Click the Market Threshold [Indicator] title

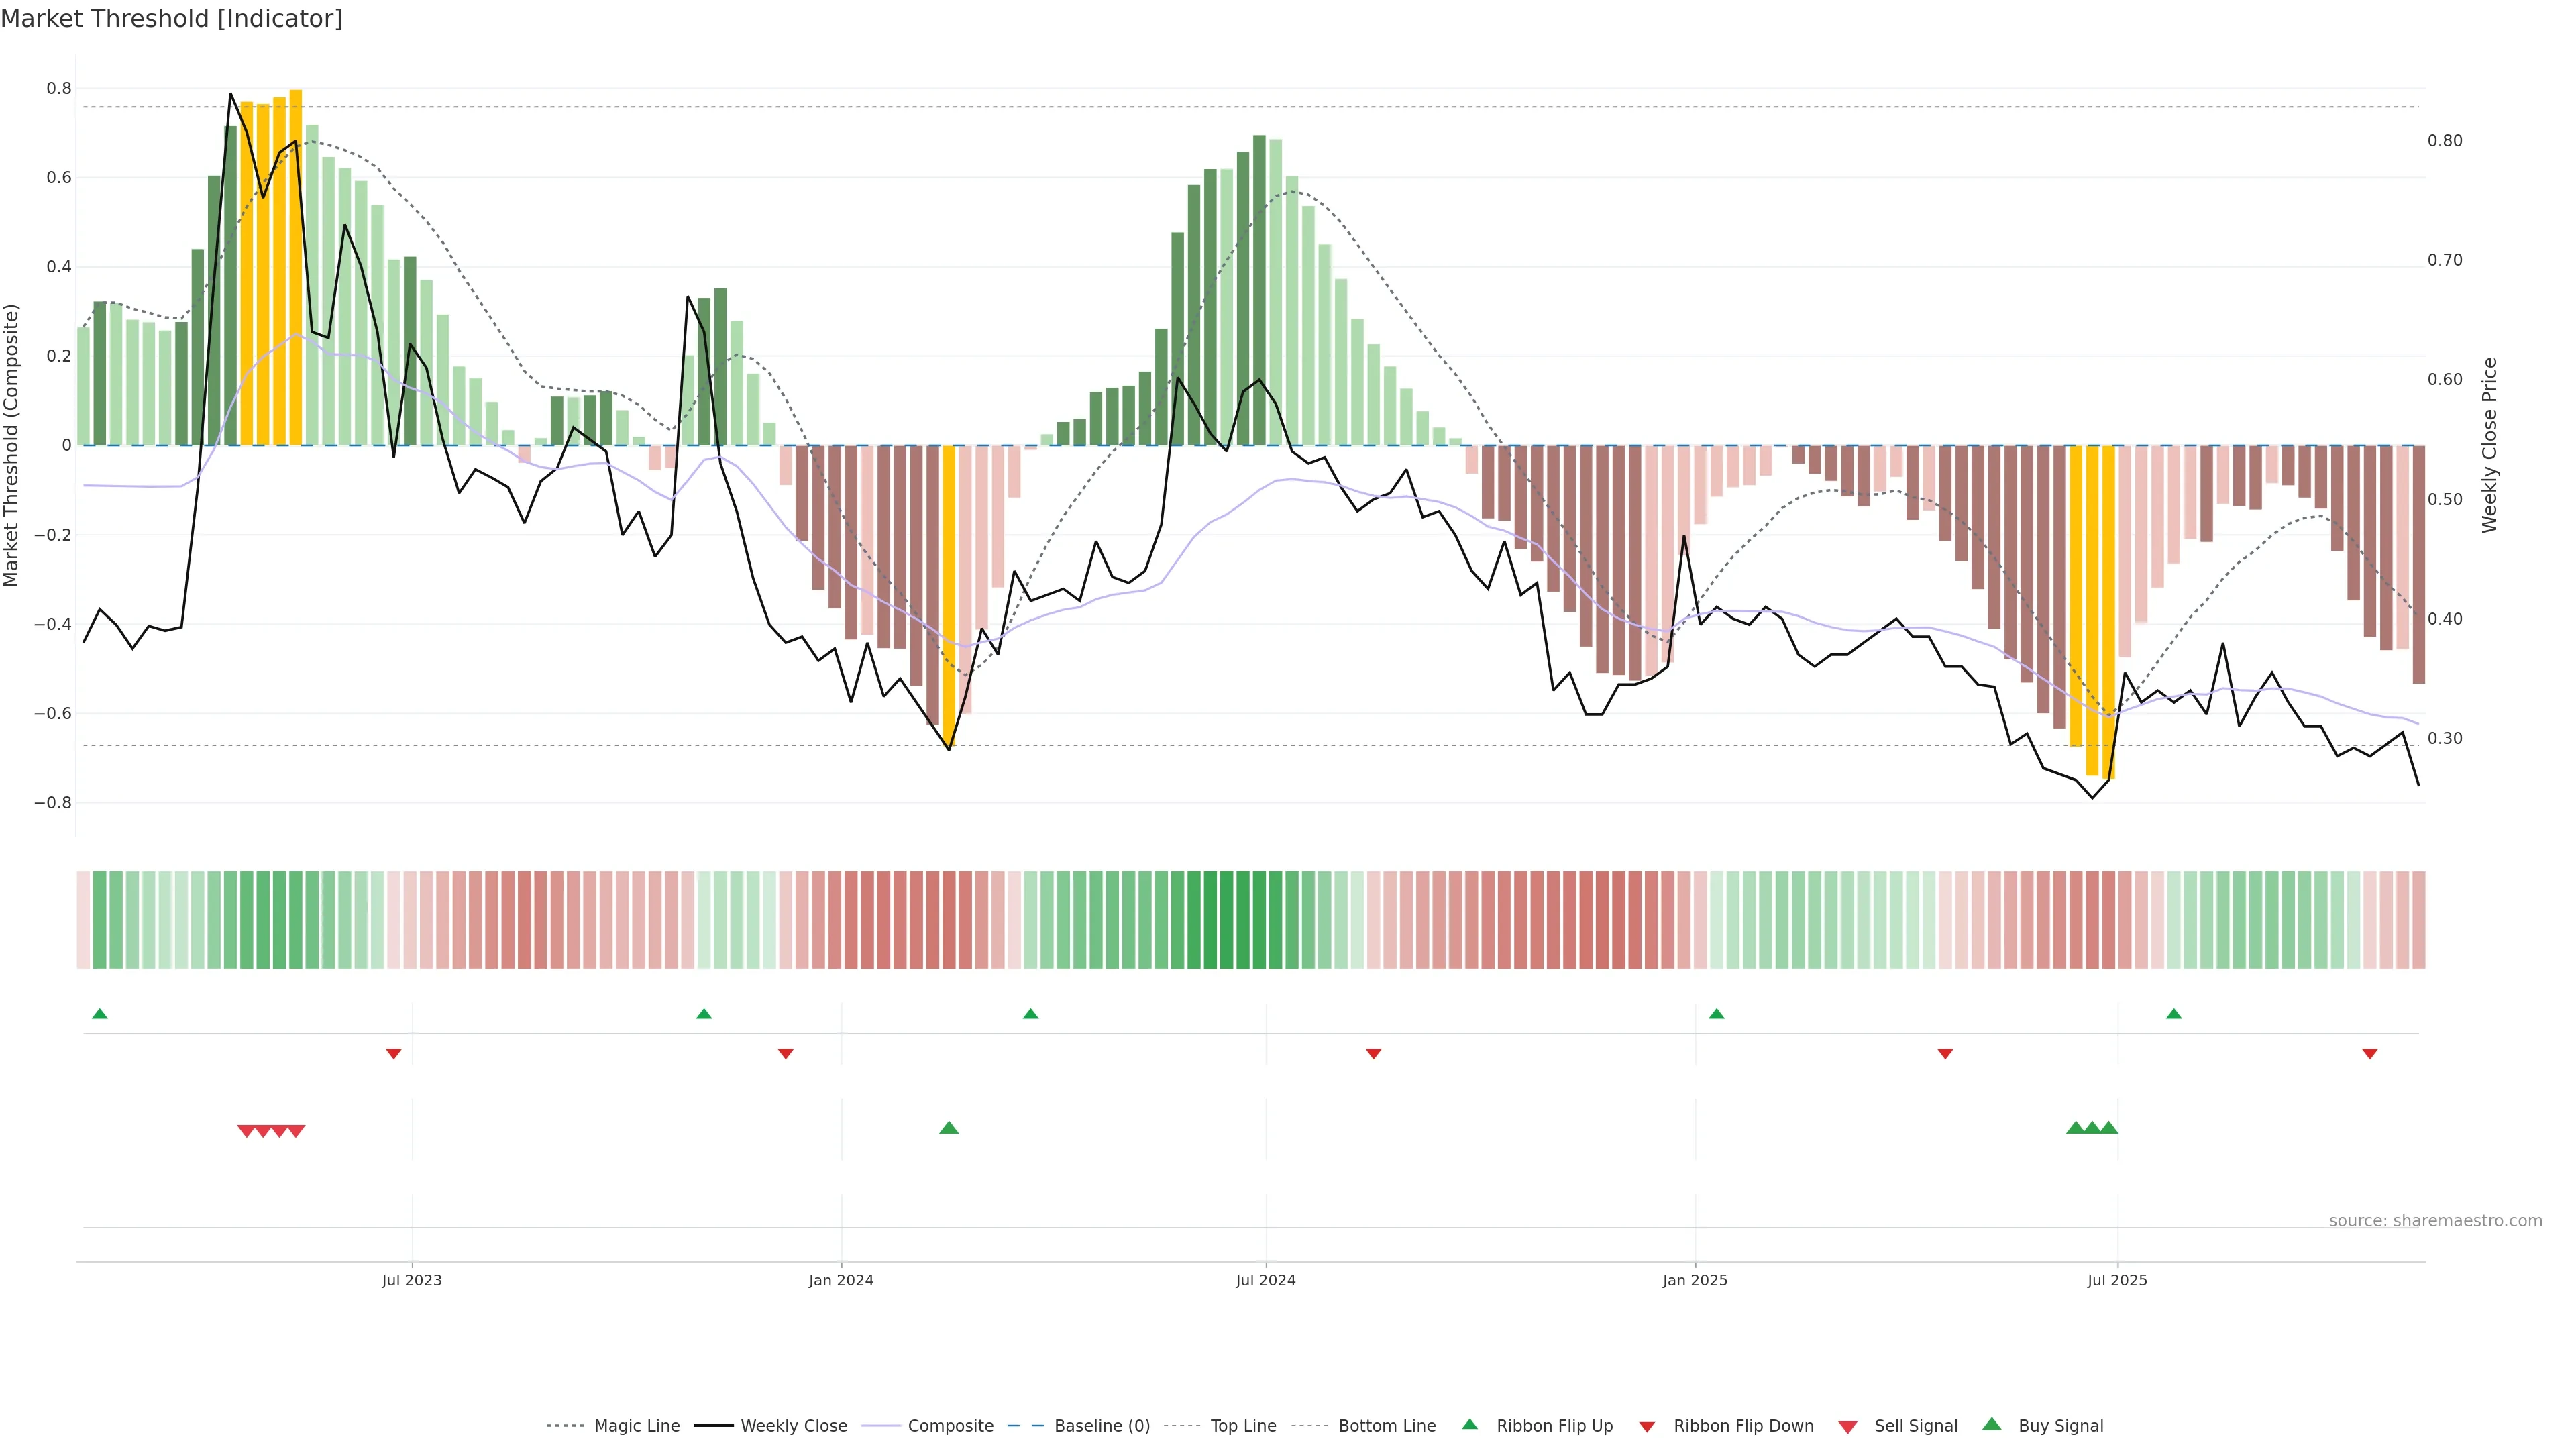172,19
